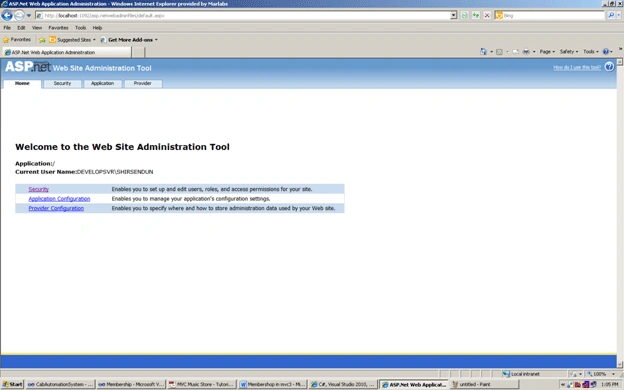Open the search options dropdown arrow
This screenshot has height=390, width=624.
(x=619, y=16)
